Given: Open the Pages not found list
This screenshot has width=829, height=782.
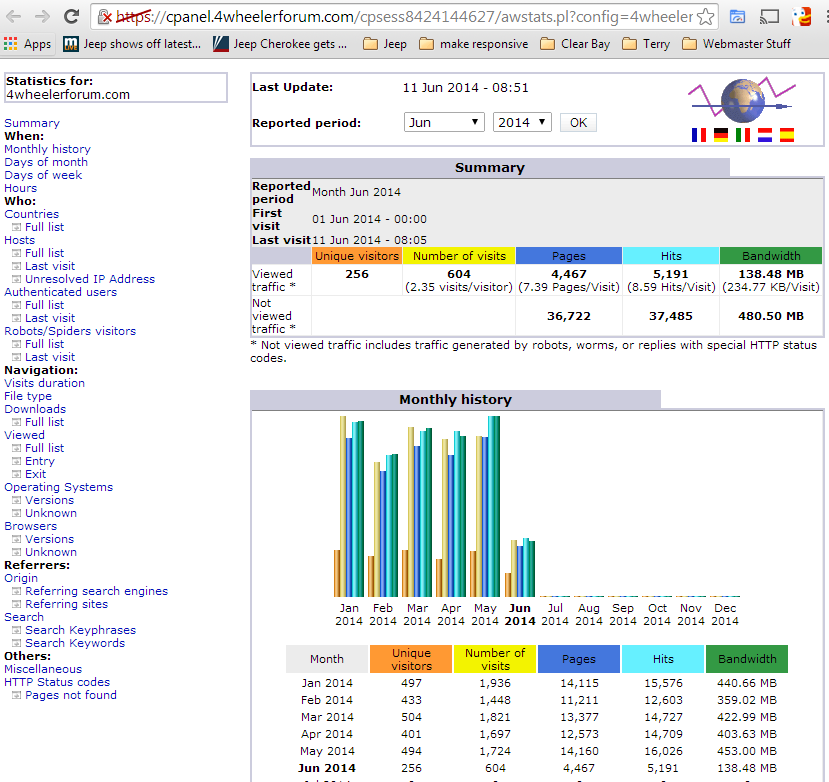Looking at the screenshot, I should click(71, 695).
